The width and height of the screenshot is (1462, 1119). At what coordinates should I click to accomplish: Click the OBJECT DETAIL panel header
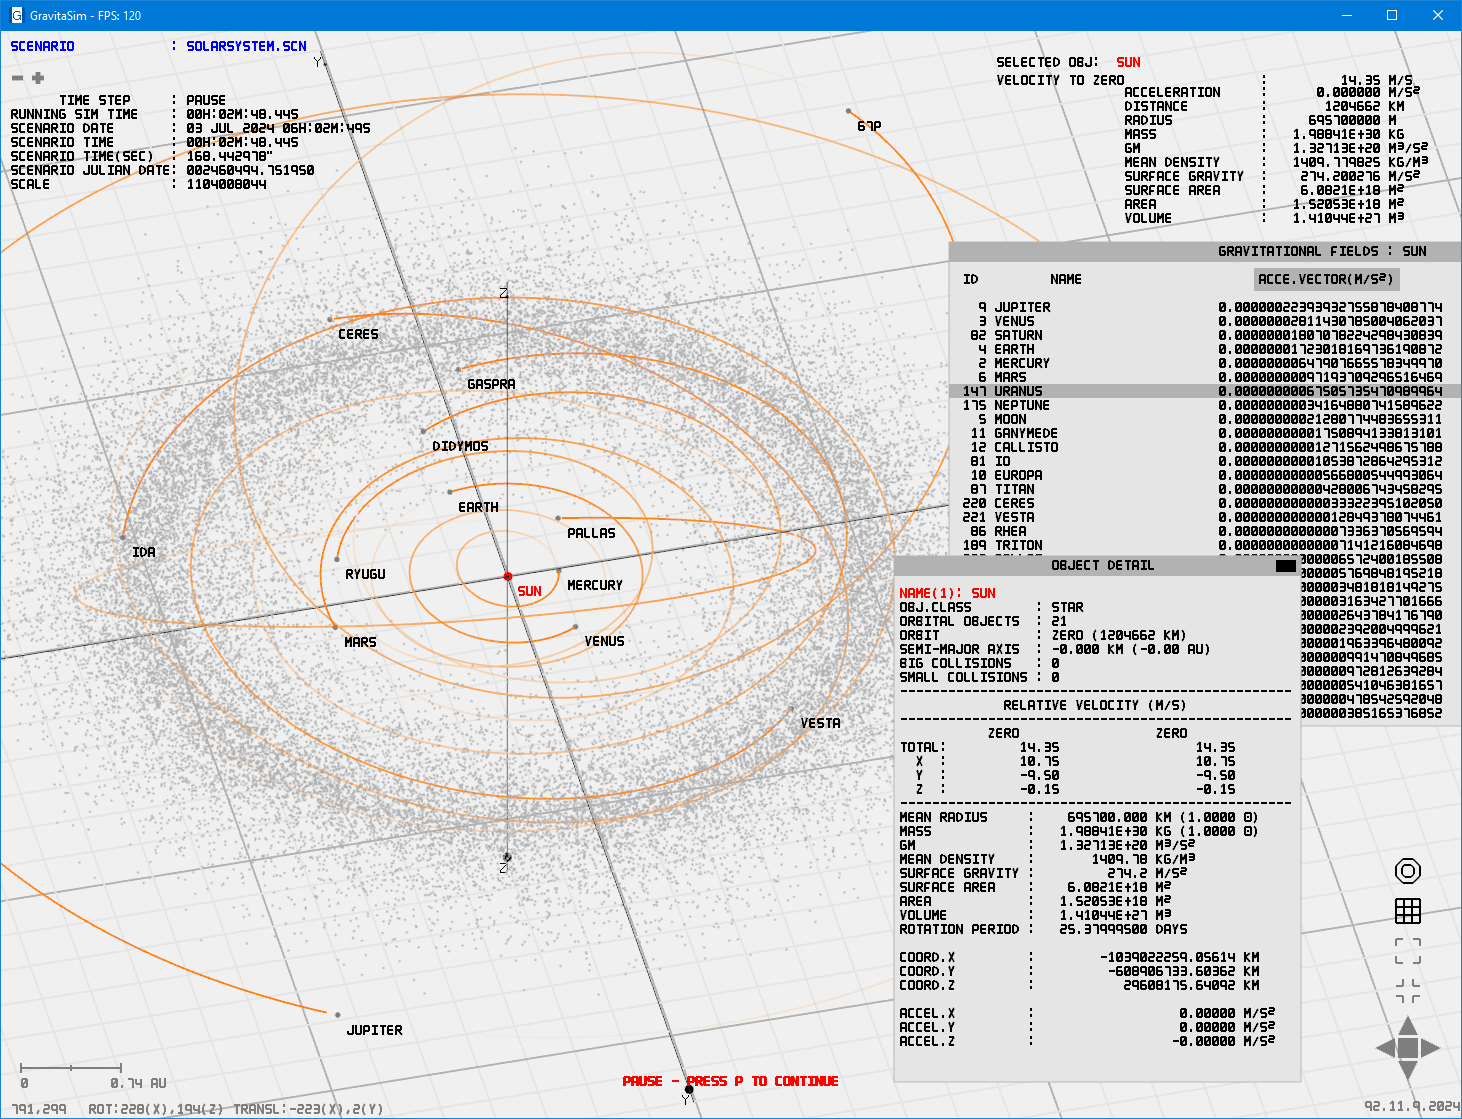pyautogui.click(x=1097, y=566)
